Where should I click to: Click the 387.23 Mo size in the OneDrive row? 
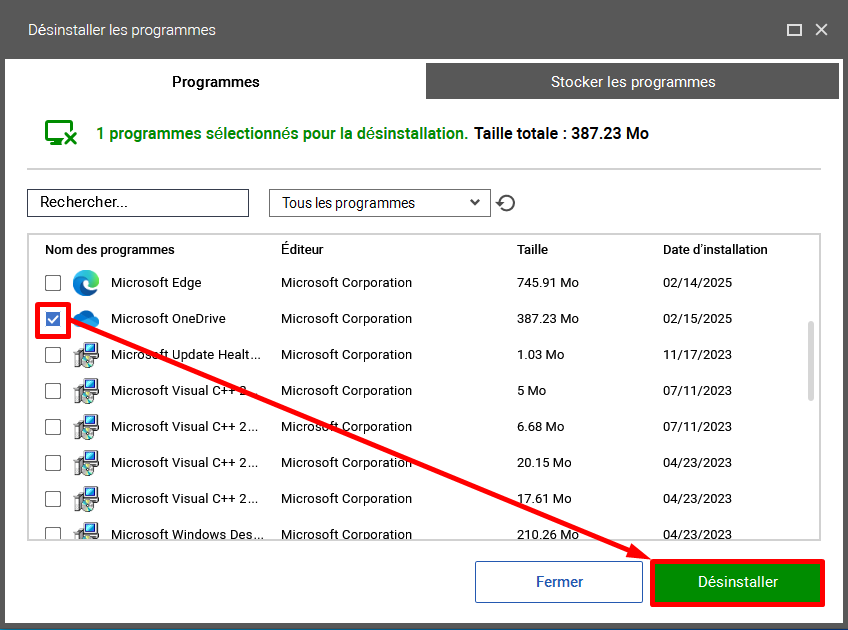[x=547, y=319]
